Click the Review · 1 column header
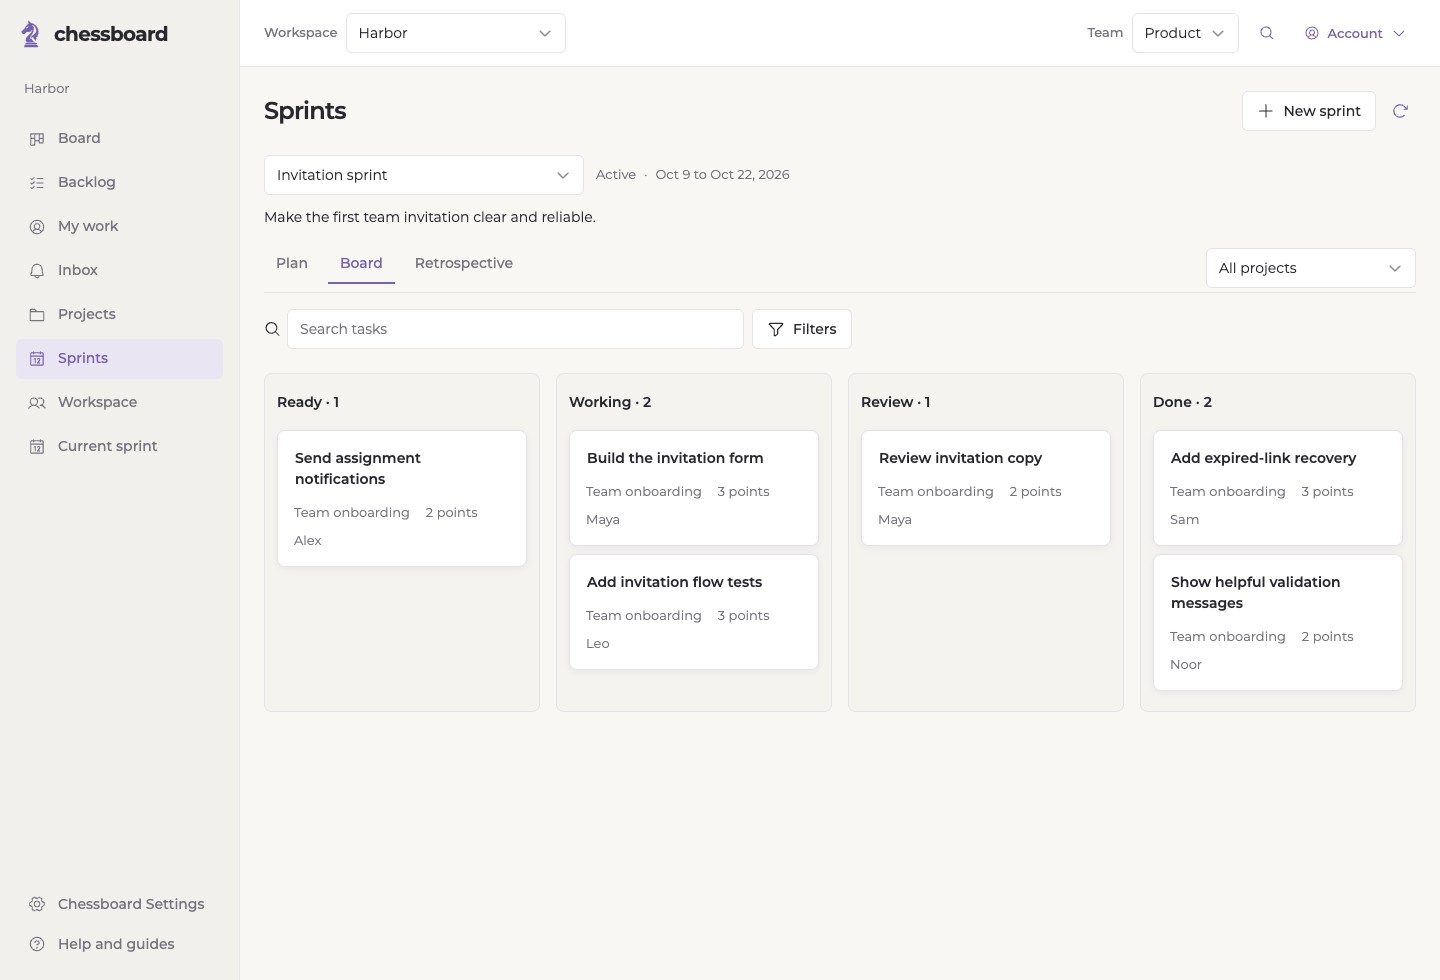 point(895,402)
